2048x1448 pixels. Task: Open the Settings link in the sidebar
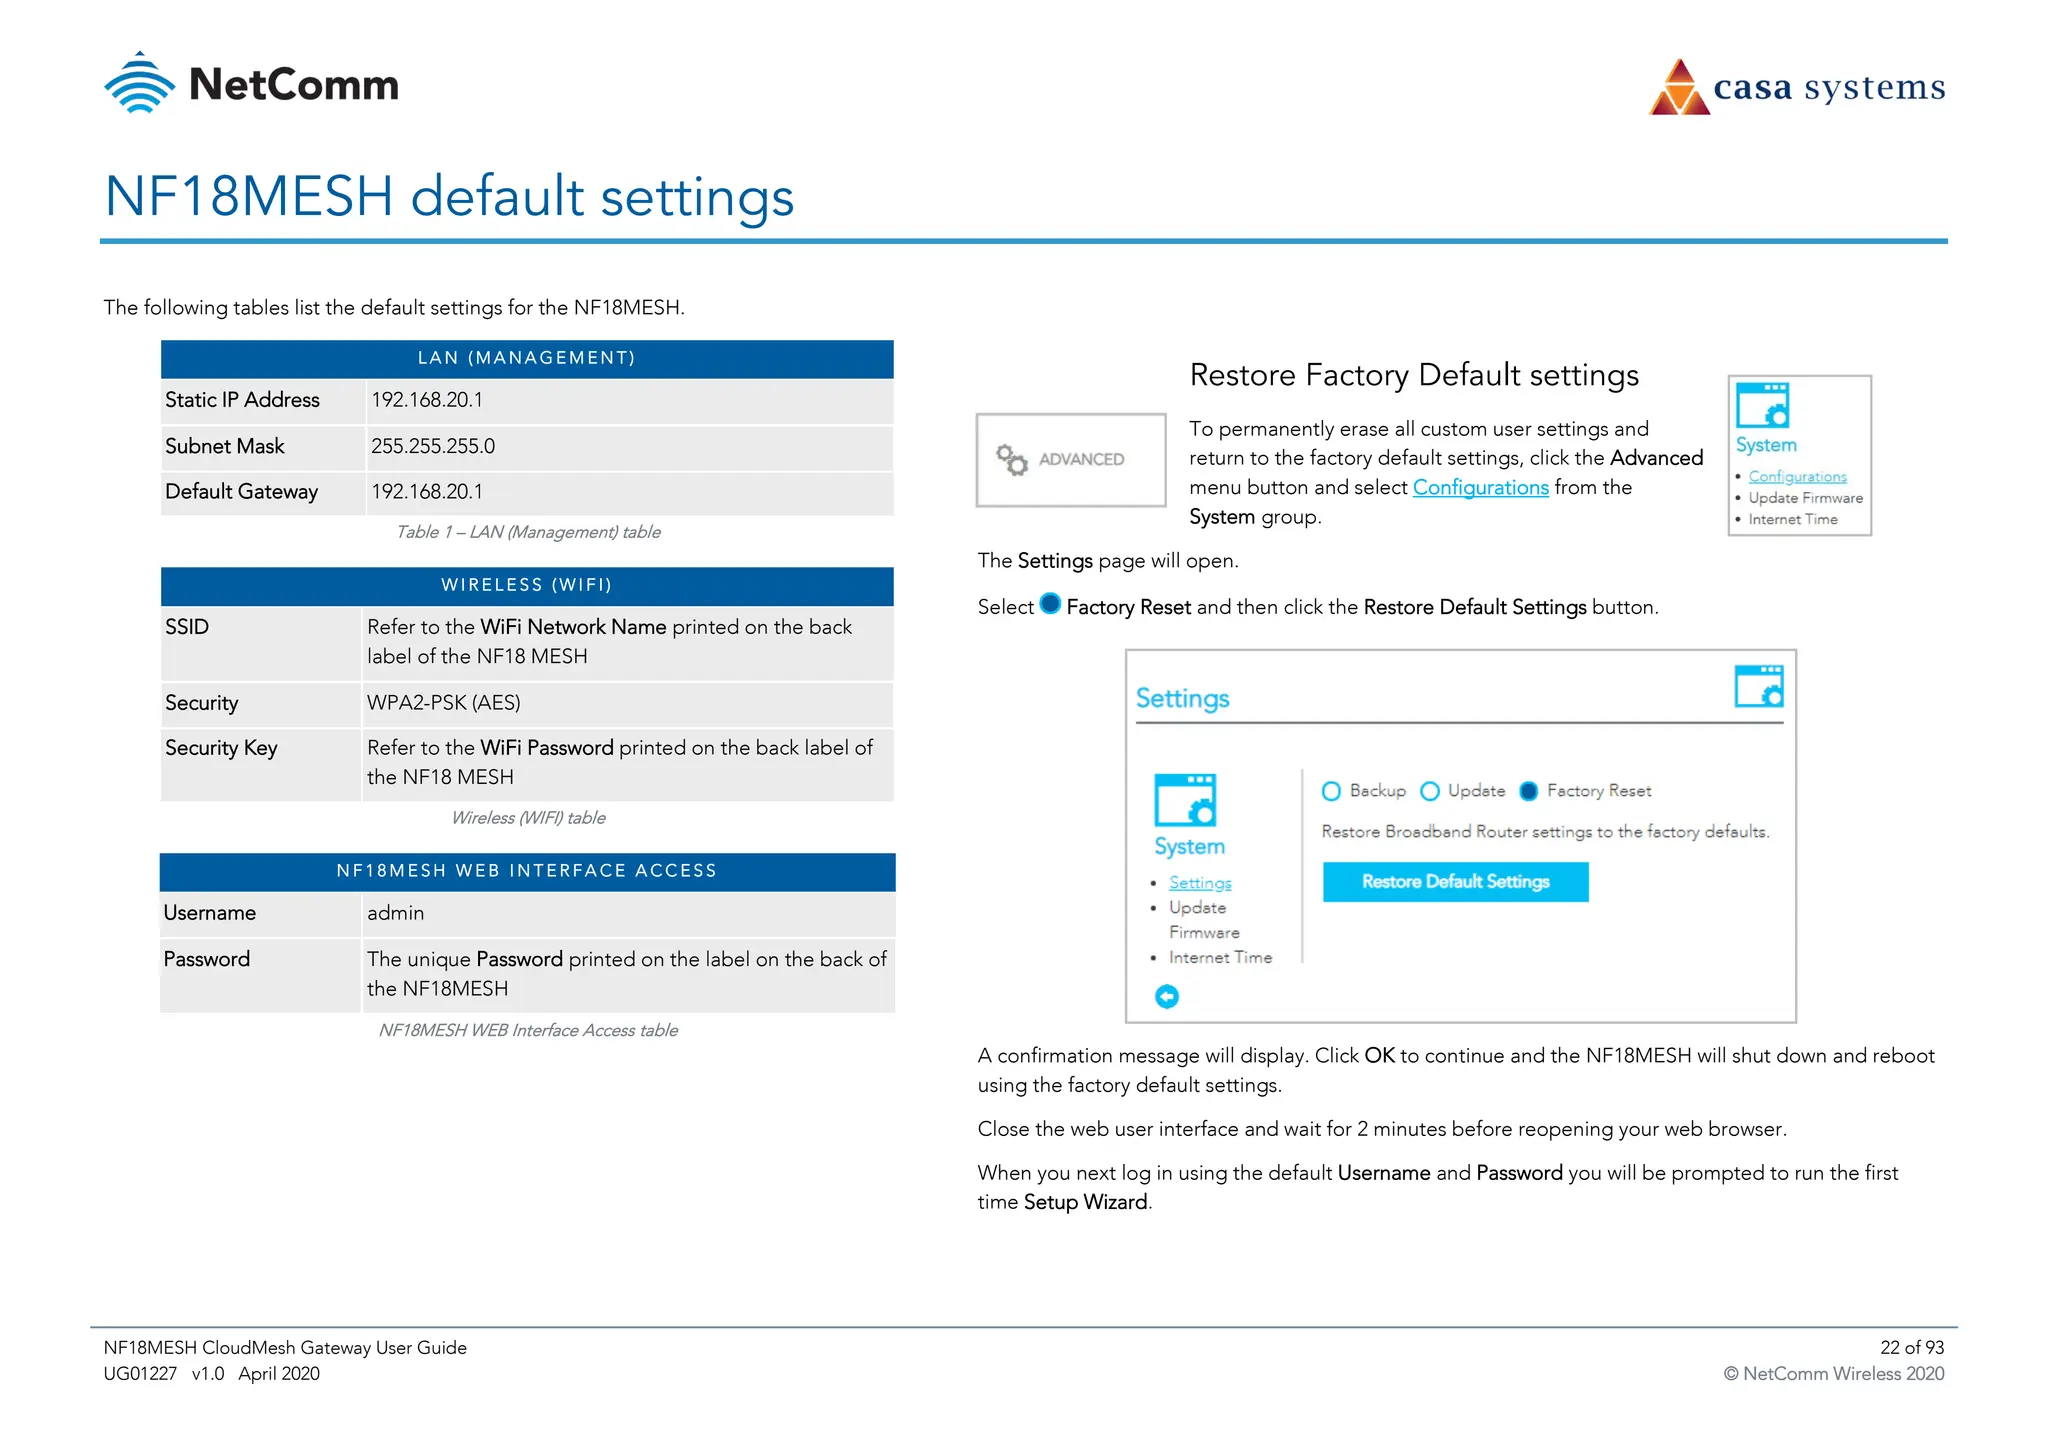click(x=1200, y=883)
